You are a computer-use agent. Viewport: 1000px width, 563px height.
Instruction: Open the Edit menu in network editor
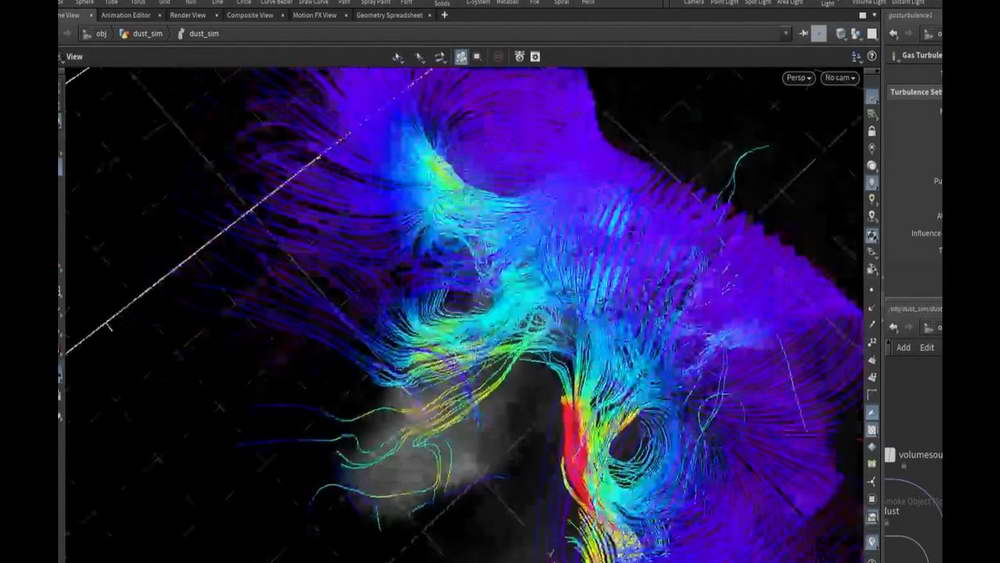tap(927, 347)
